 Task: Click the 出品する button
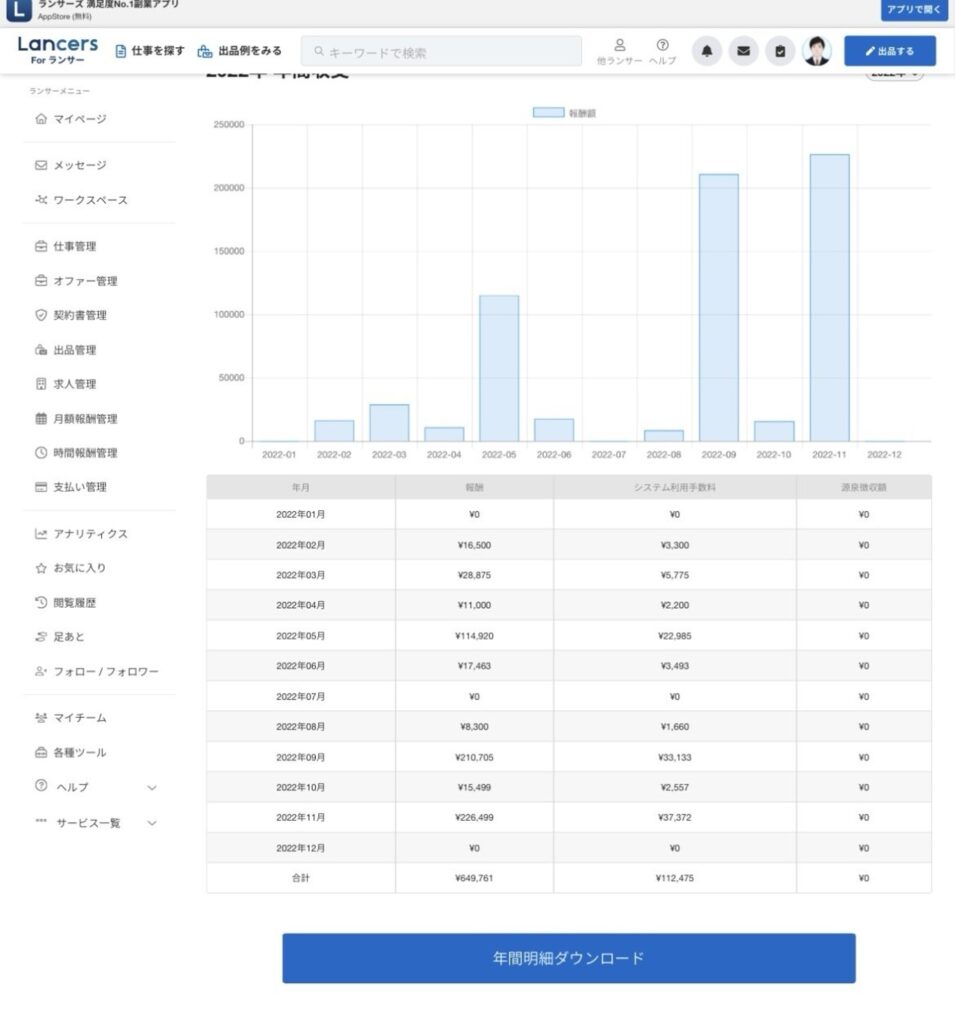coord(889,51)
